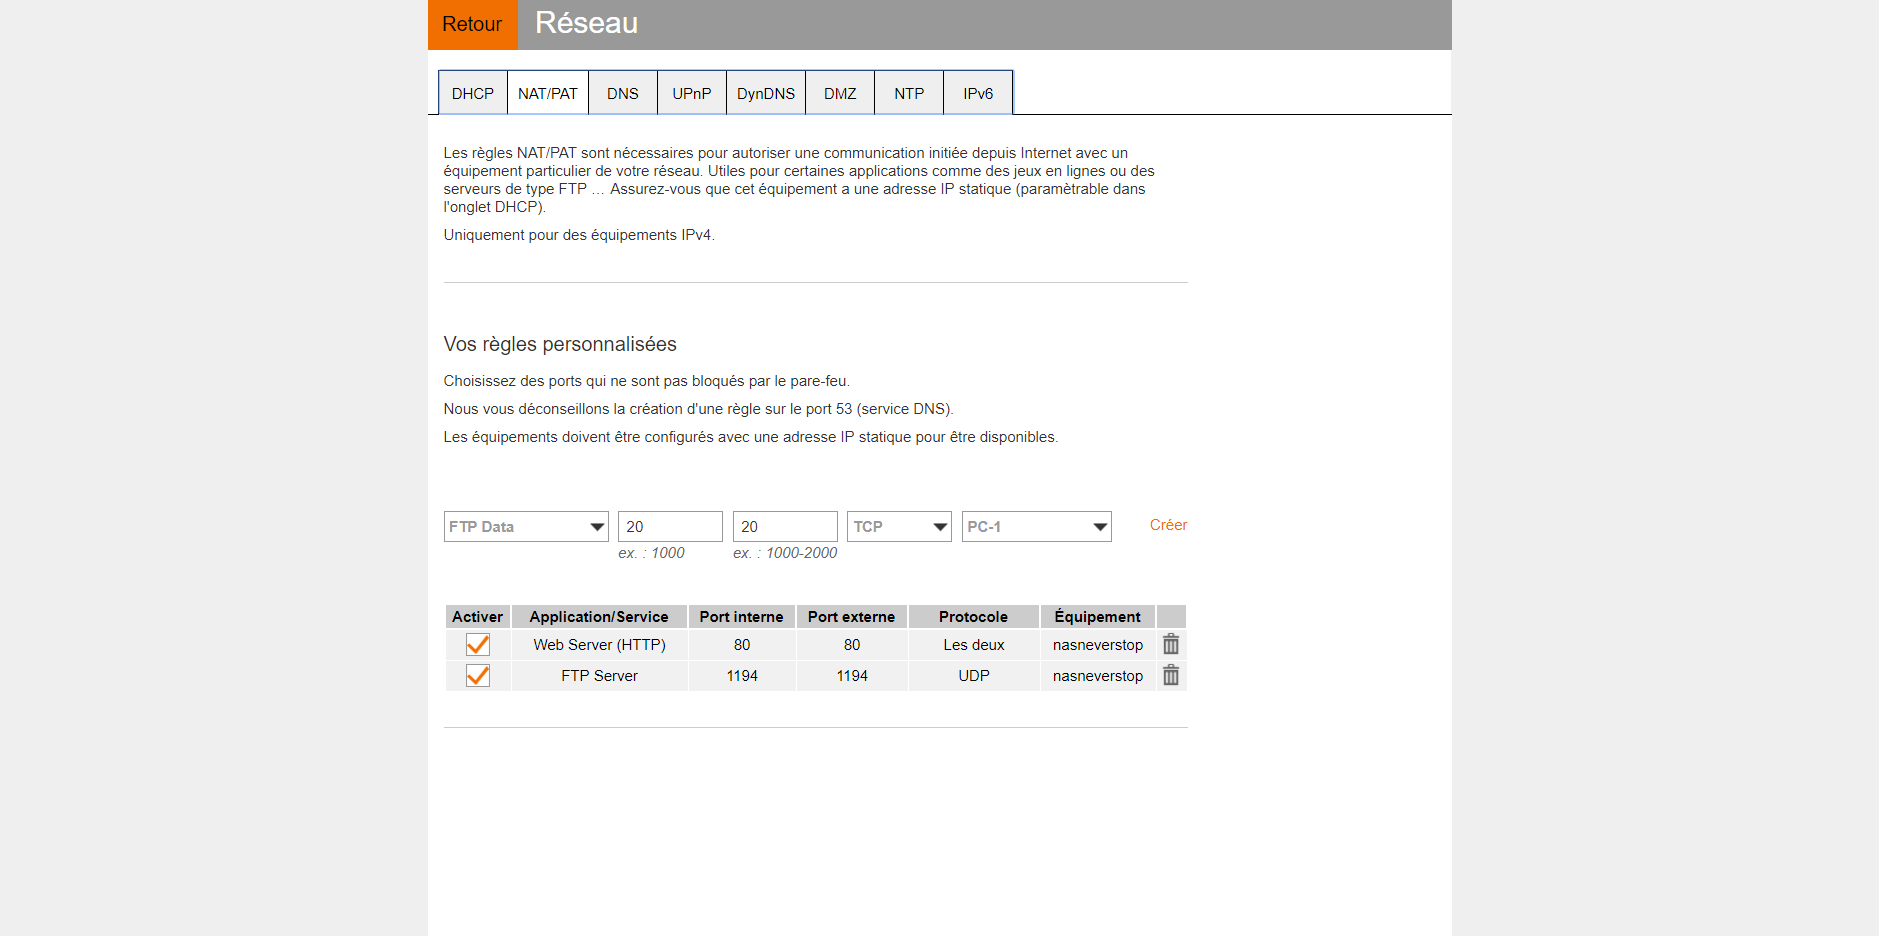Focus the internal port input field

[670, 527]
